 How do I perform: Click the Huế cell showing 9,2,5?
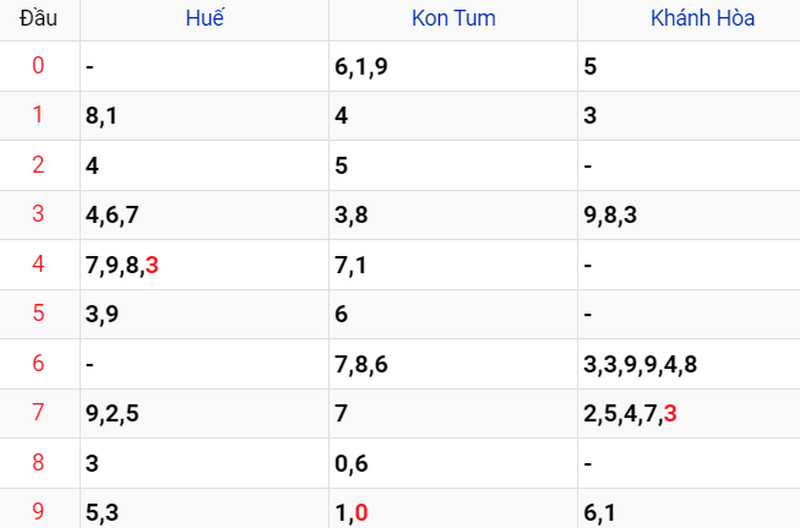(x=205, y=413)
